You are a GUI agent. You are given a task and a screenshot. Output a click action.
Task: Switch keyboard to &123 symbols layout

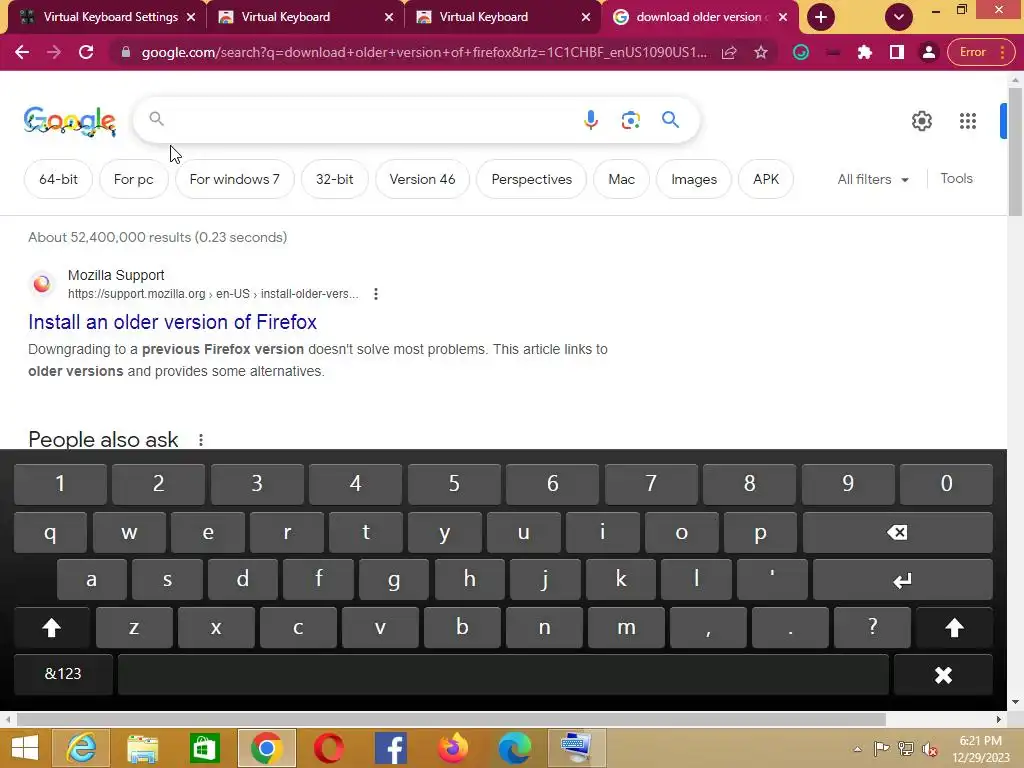[63, 675]
